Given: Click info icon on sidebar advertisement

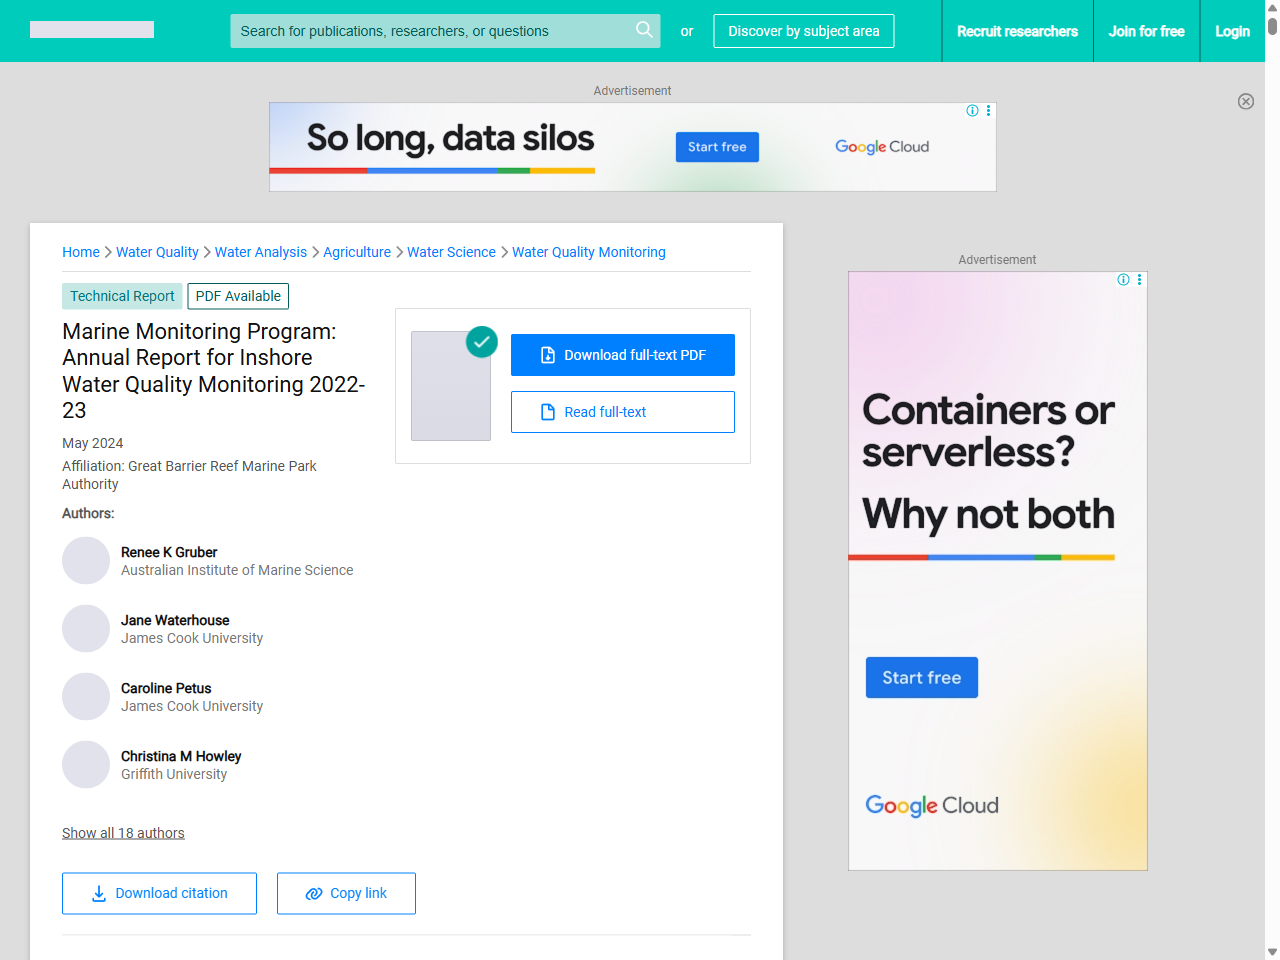Looking at the screenshot, I should 1123,280.
